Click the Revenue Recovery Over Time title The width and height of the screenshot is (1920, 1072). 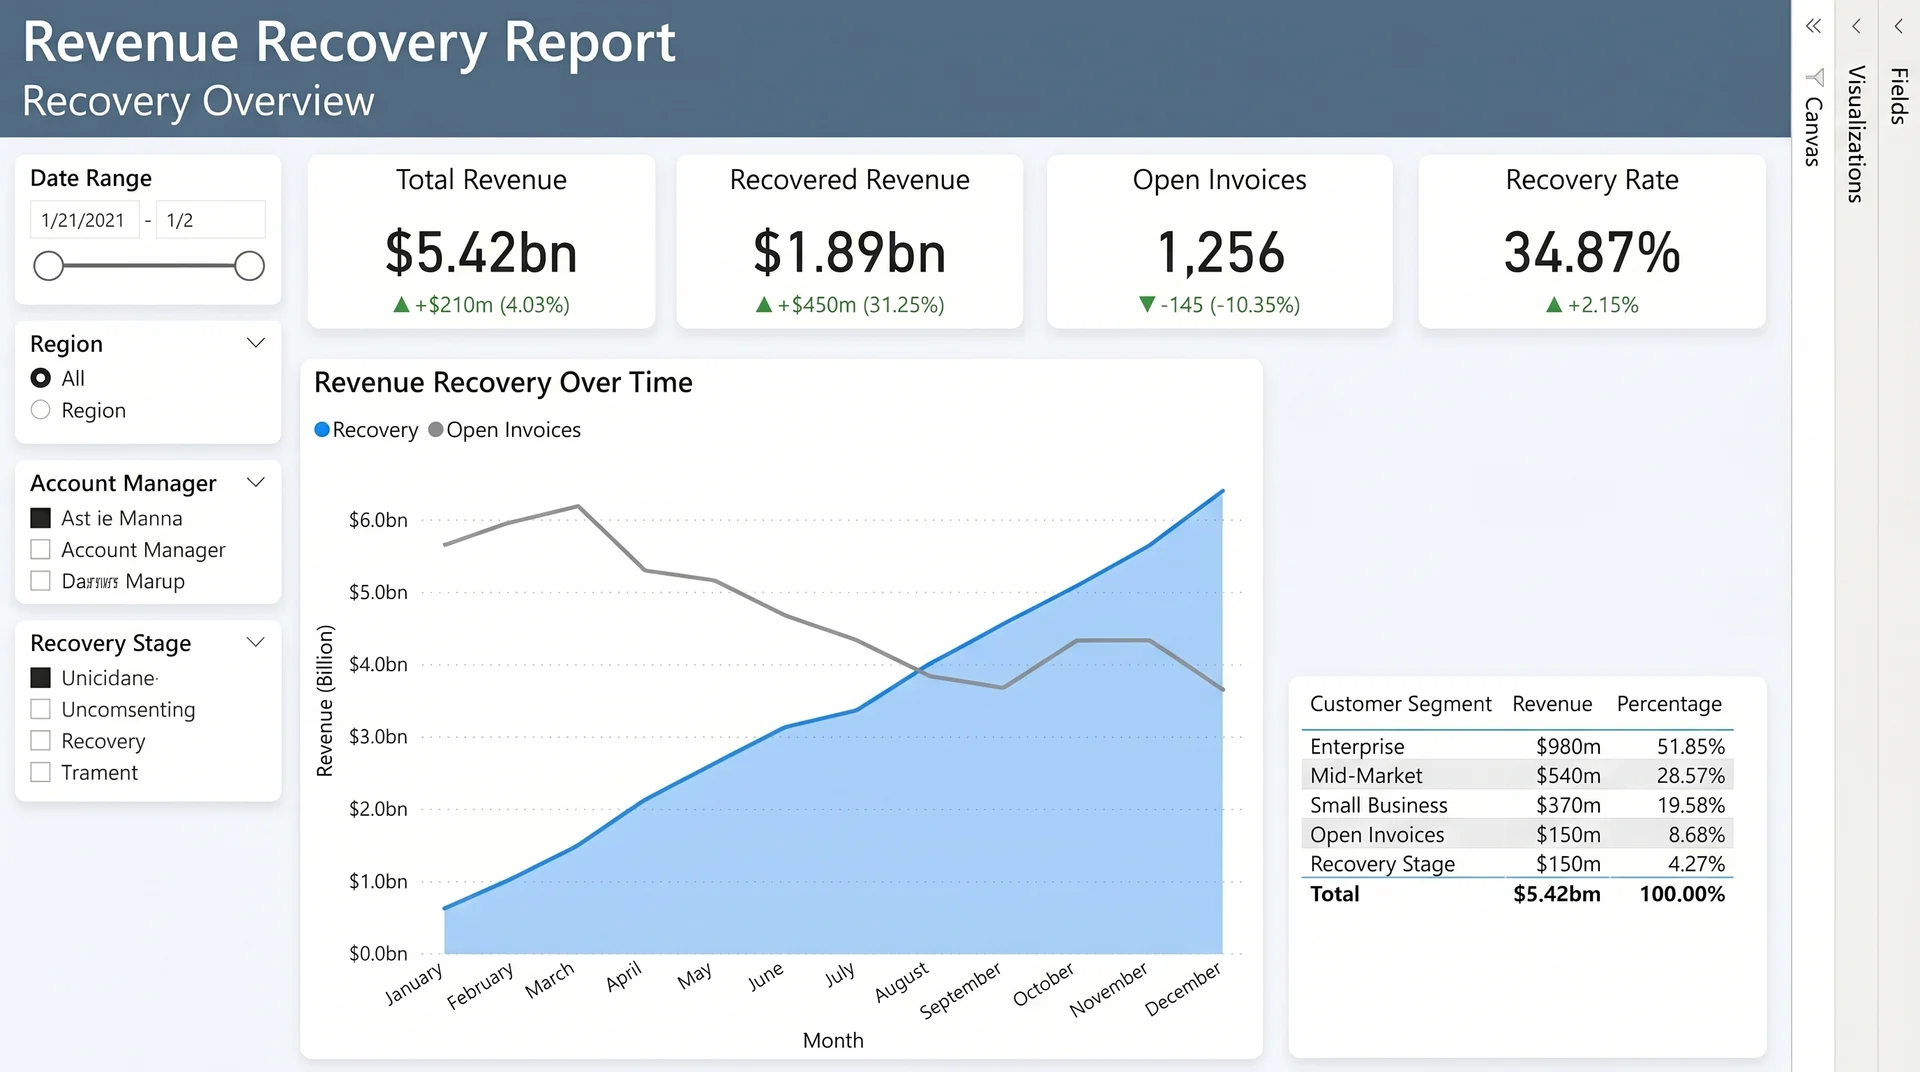point(503,383)
